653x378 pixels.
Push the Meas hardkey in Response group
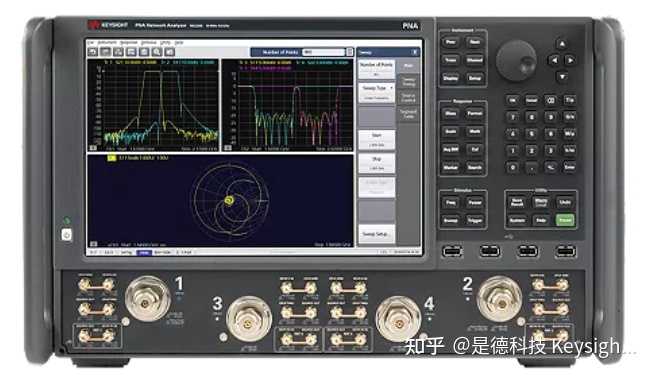click(450, 113)
